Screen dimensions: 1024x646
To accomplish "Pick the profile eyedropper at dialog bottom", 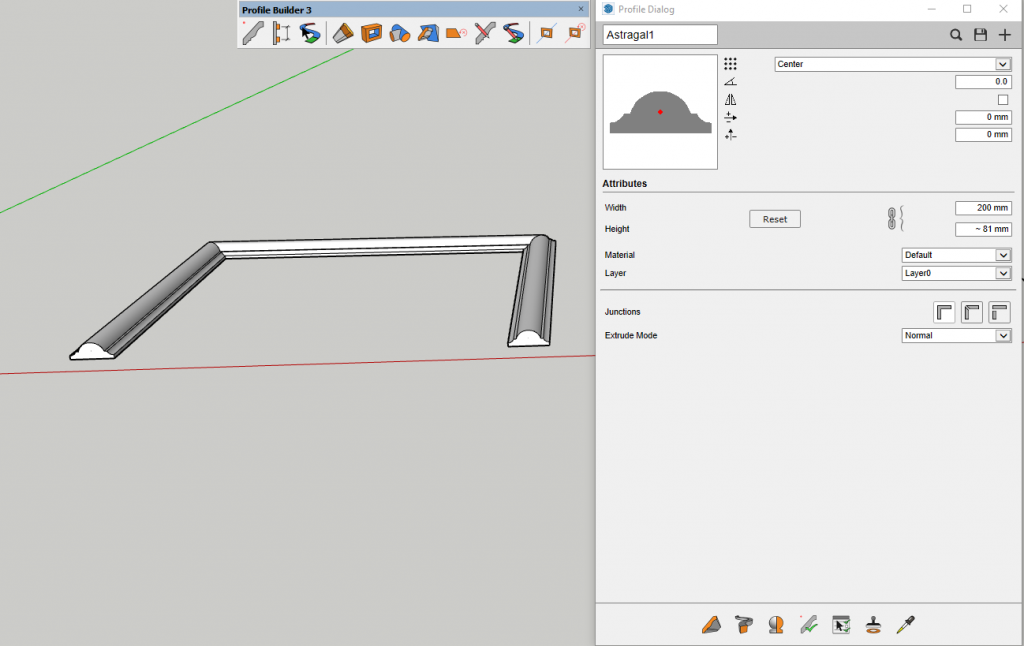I will pyautogui.click(x=906, y=624).
